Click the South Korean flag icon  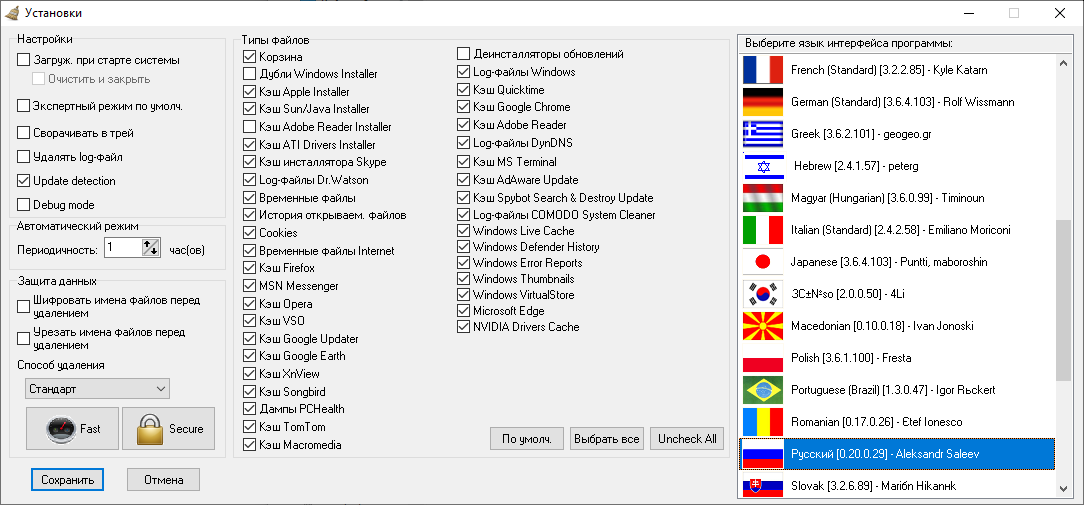pyautogui.click(x=763, y=294)
